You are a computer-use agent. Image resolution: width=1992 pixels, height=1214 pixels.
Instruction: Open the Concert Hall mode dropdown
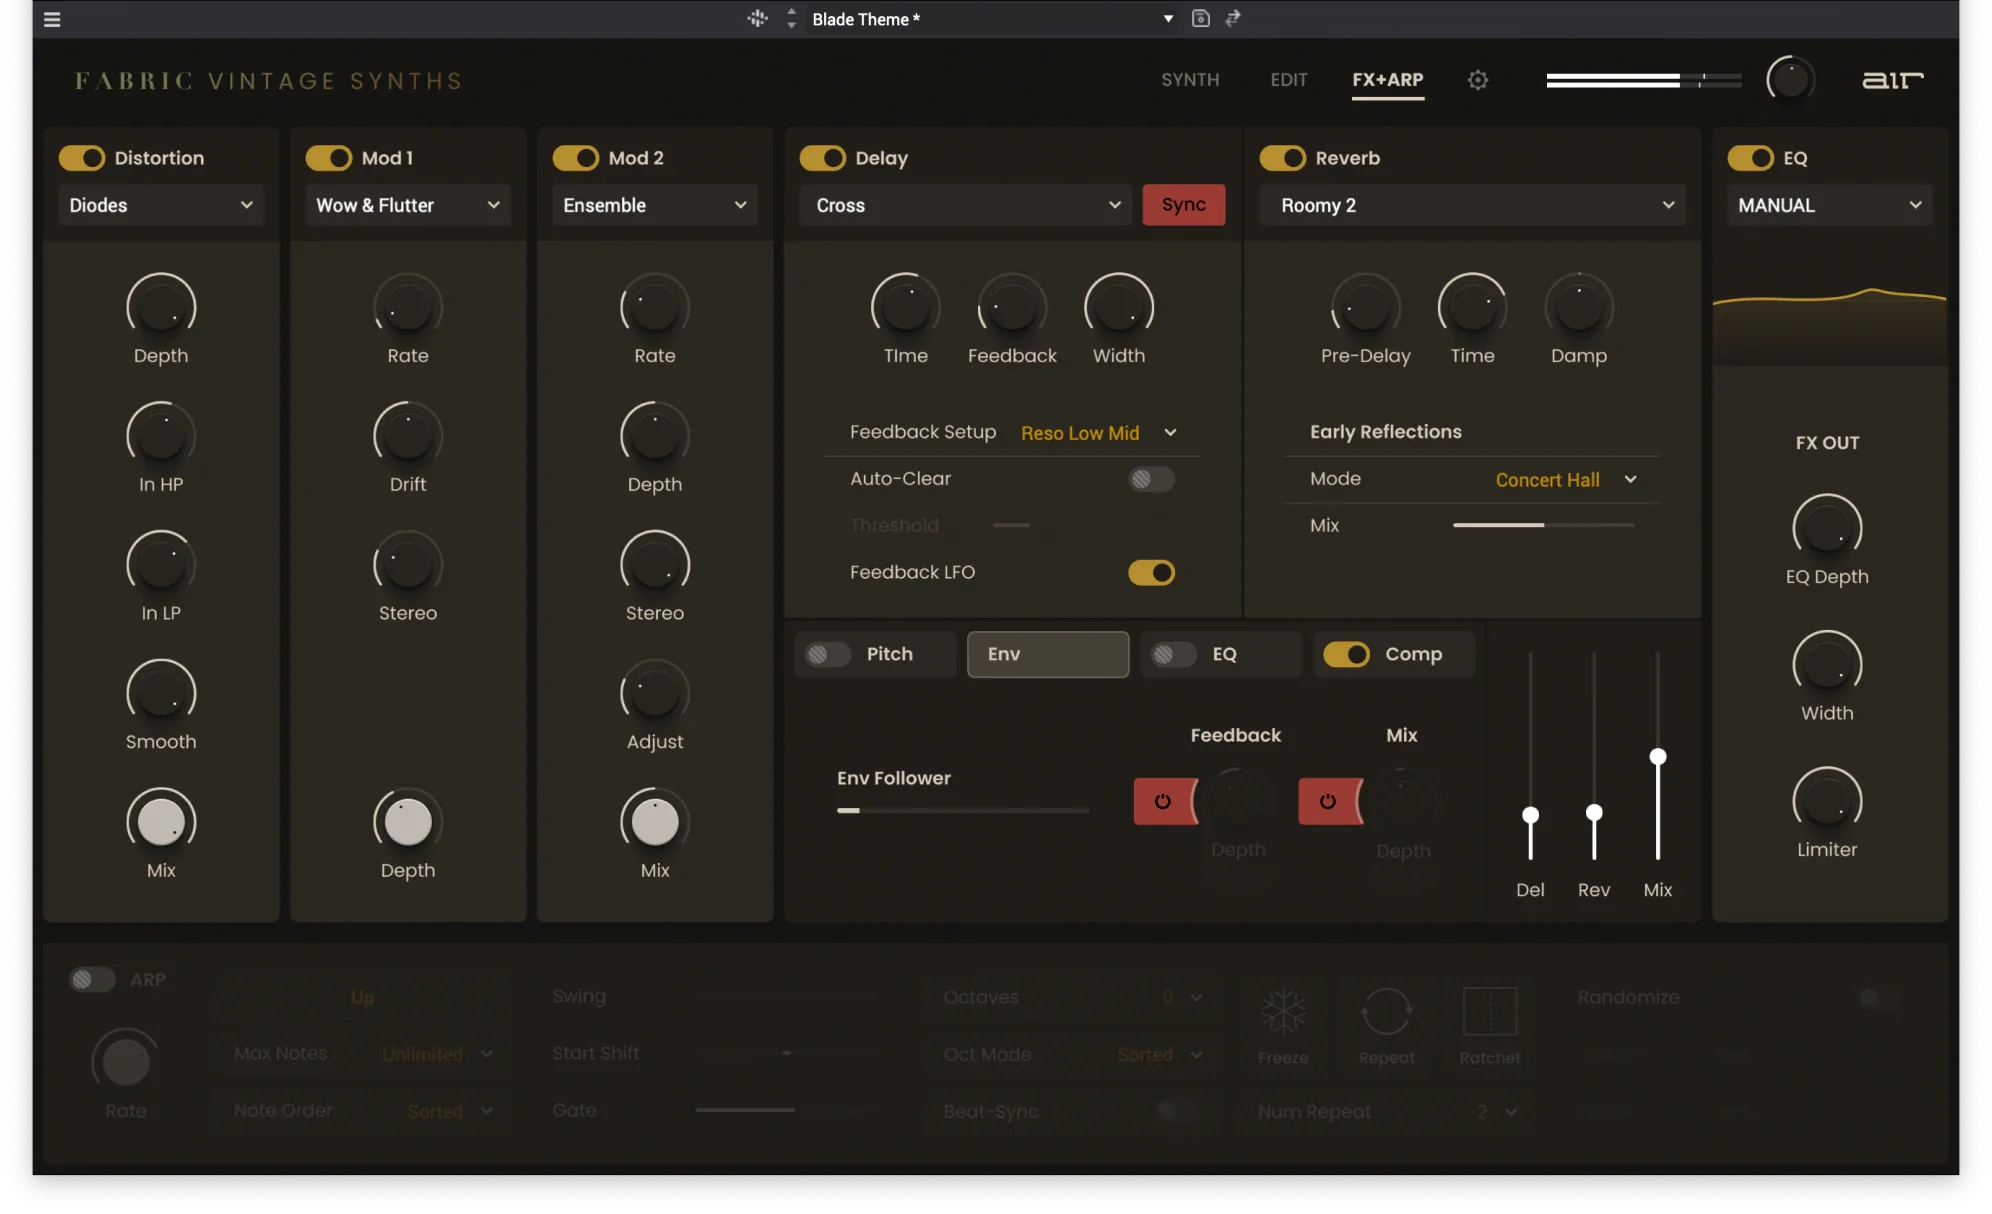pos(1566,480)
